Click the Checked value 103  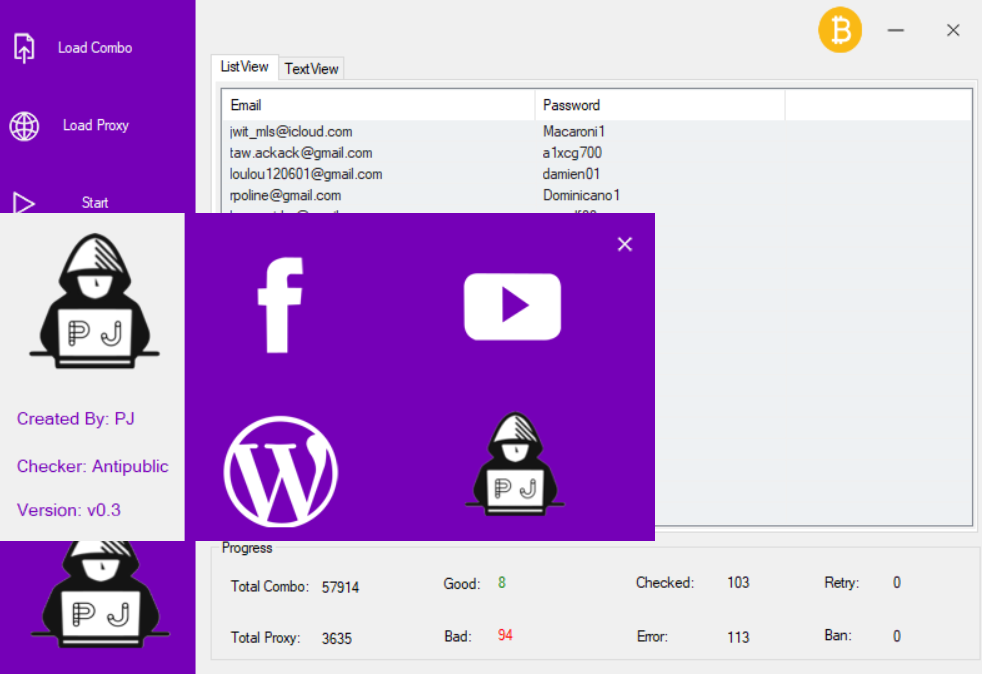pyautogui.click(x=738, y=583)
